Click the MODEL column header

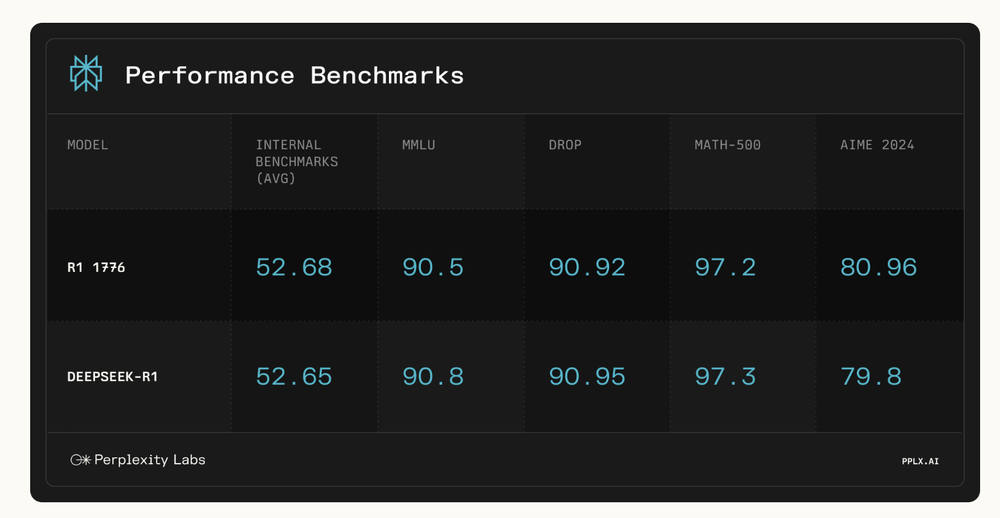coord(88,145)
